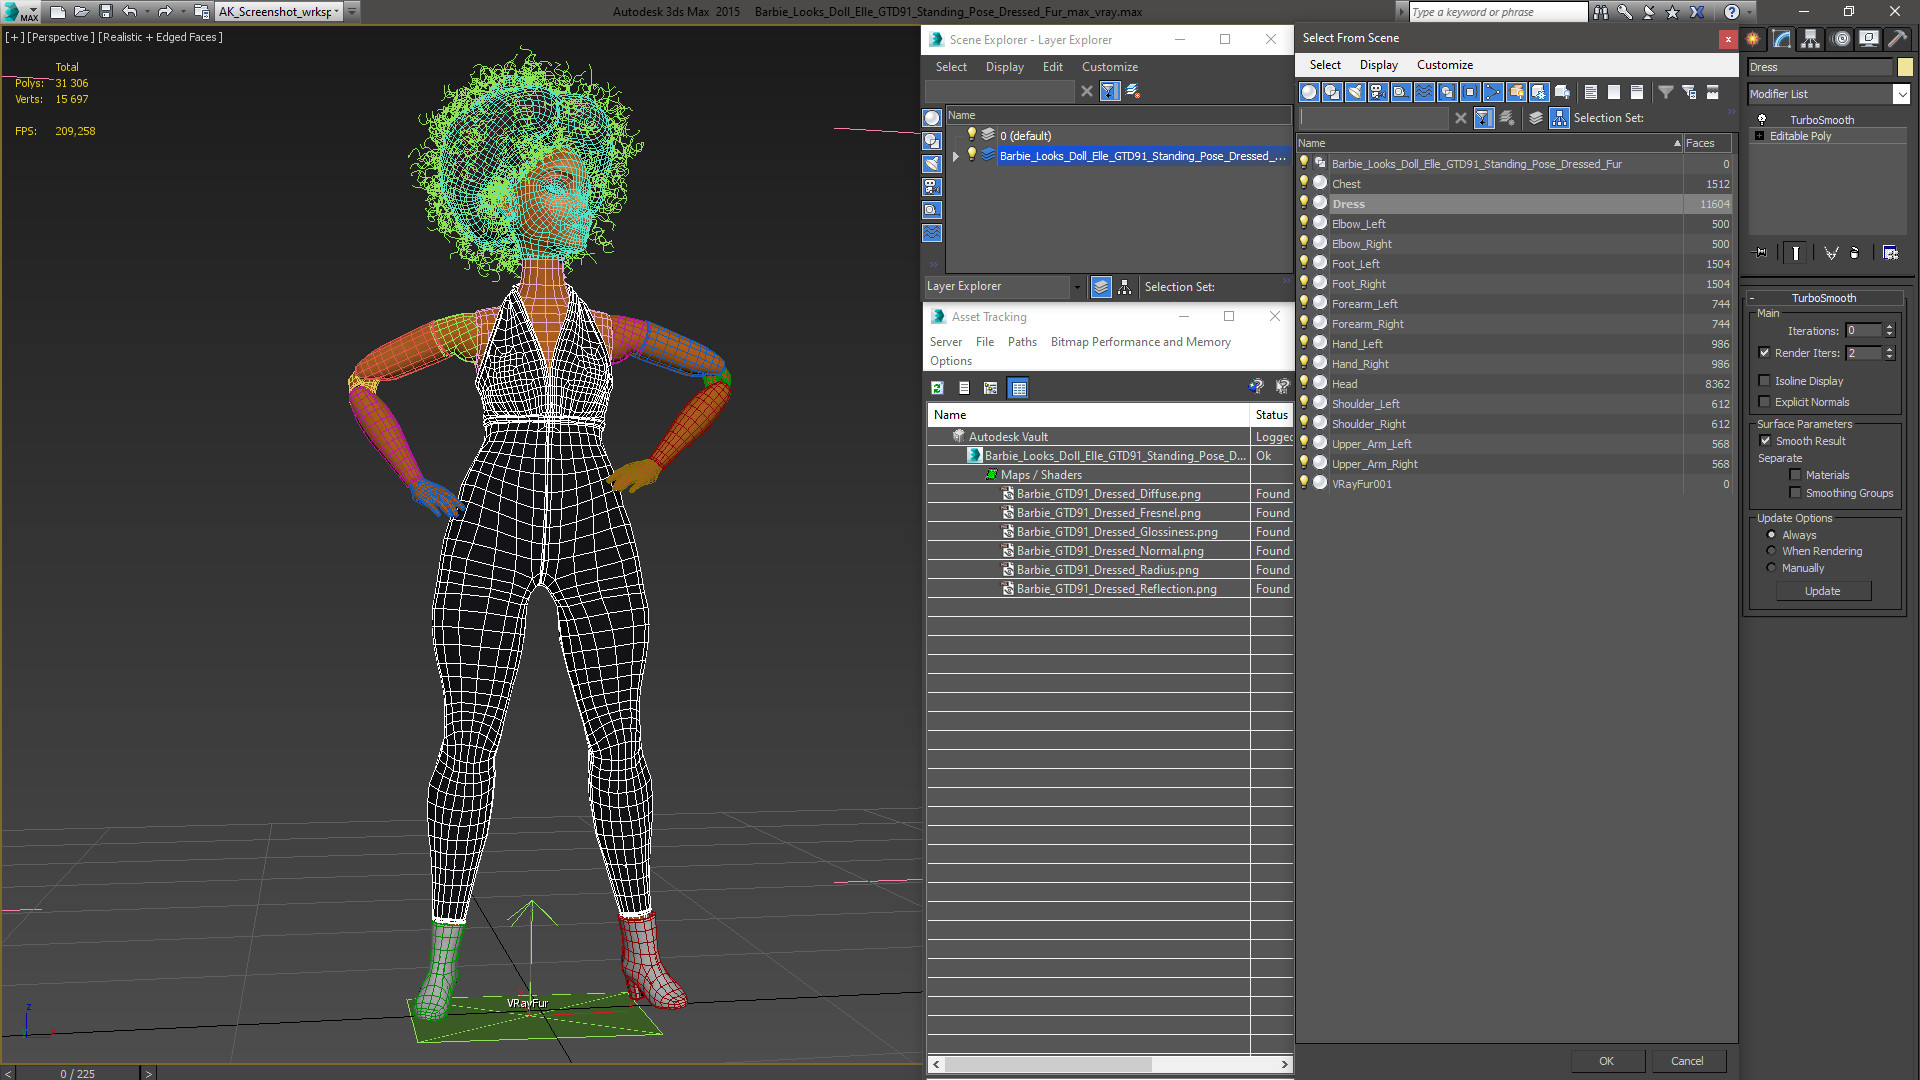Toggle Show End Result icon
The width and height of the screenshot is (1920, 1080).
(1796, 253)
